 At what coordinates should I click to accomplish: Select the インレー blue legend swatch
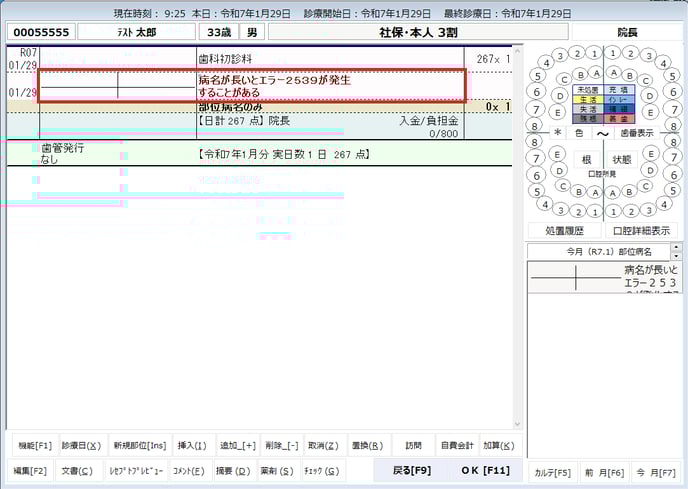(618, 100)
